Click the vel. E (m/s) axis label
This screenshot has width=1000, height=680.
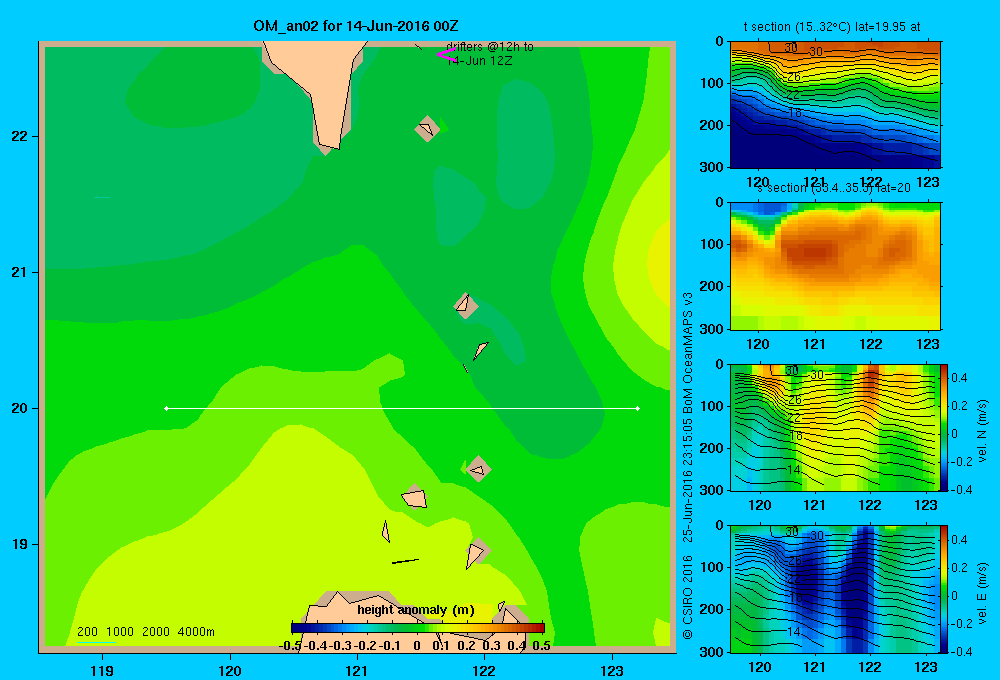[x=983, y=592]
